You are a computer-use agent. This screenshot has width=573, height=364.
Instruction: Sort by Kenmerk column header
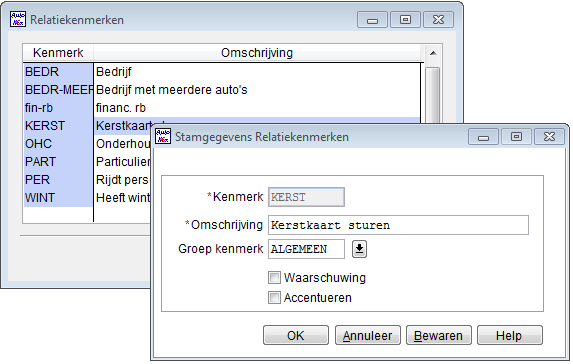coord(58,53)
